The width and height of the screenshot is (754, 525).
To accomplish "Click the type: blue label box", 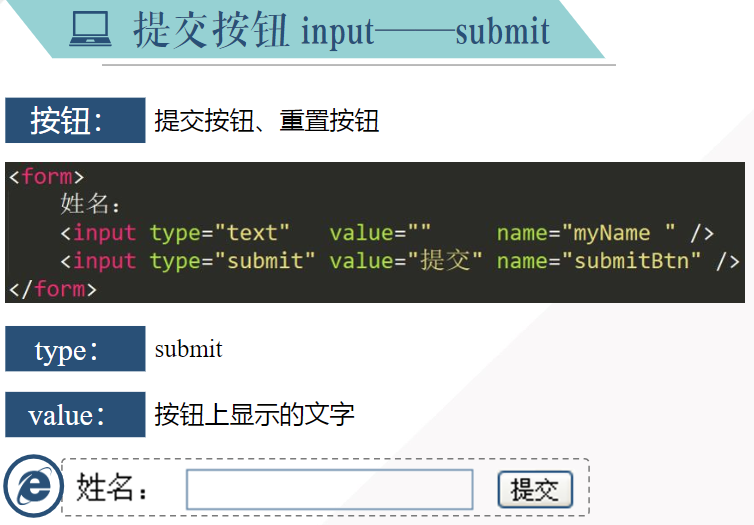I will 75,349.
